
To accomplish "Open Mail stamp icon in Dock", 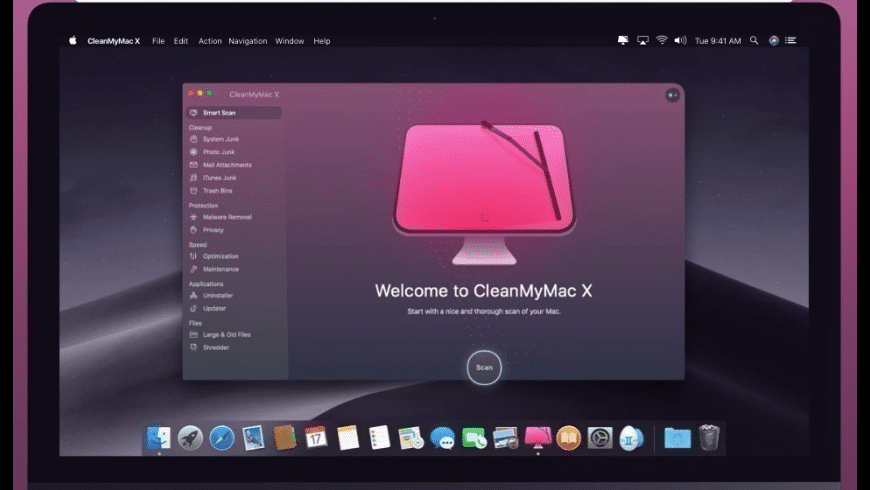I will [254, 438].
